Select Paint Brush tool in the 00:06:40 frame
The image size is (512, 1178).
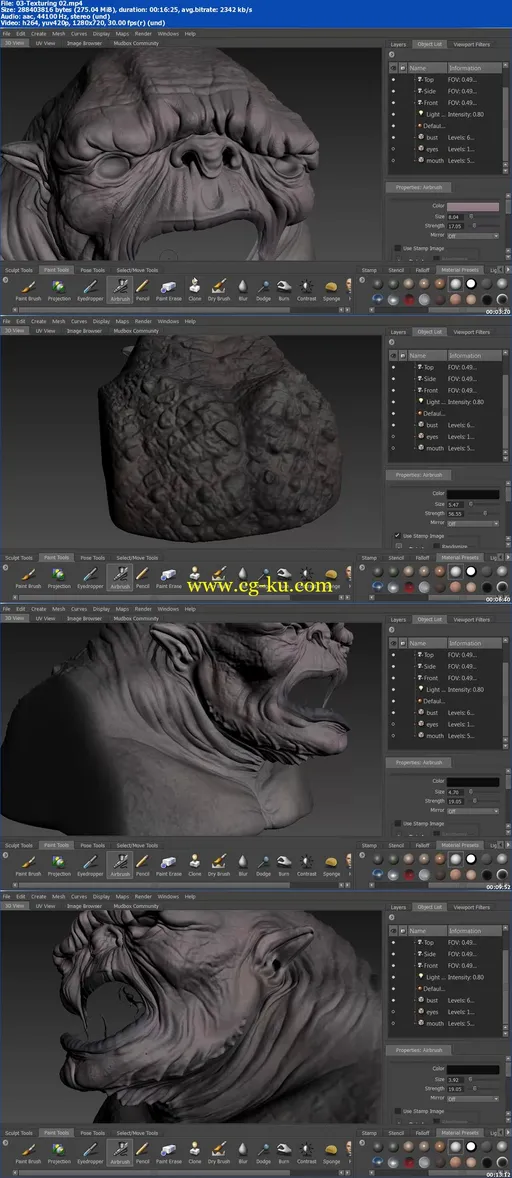29,577
